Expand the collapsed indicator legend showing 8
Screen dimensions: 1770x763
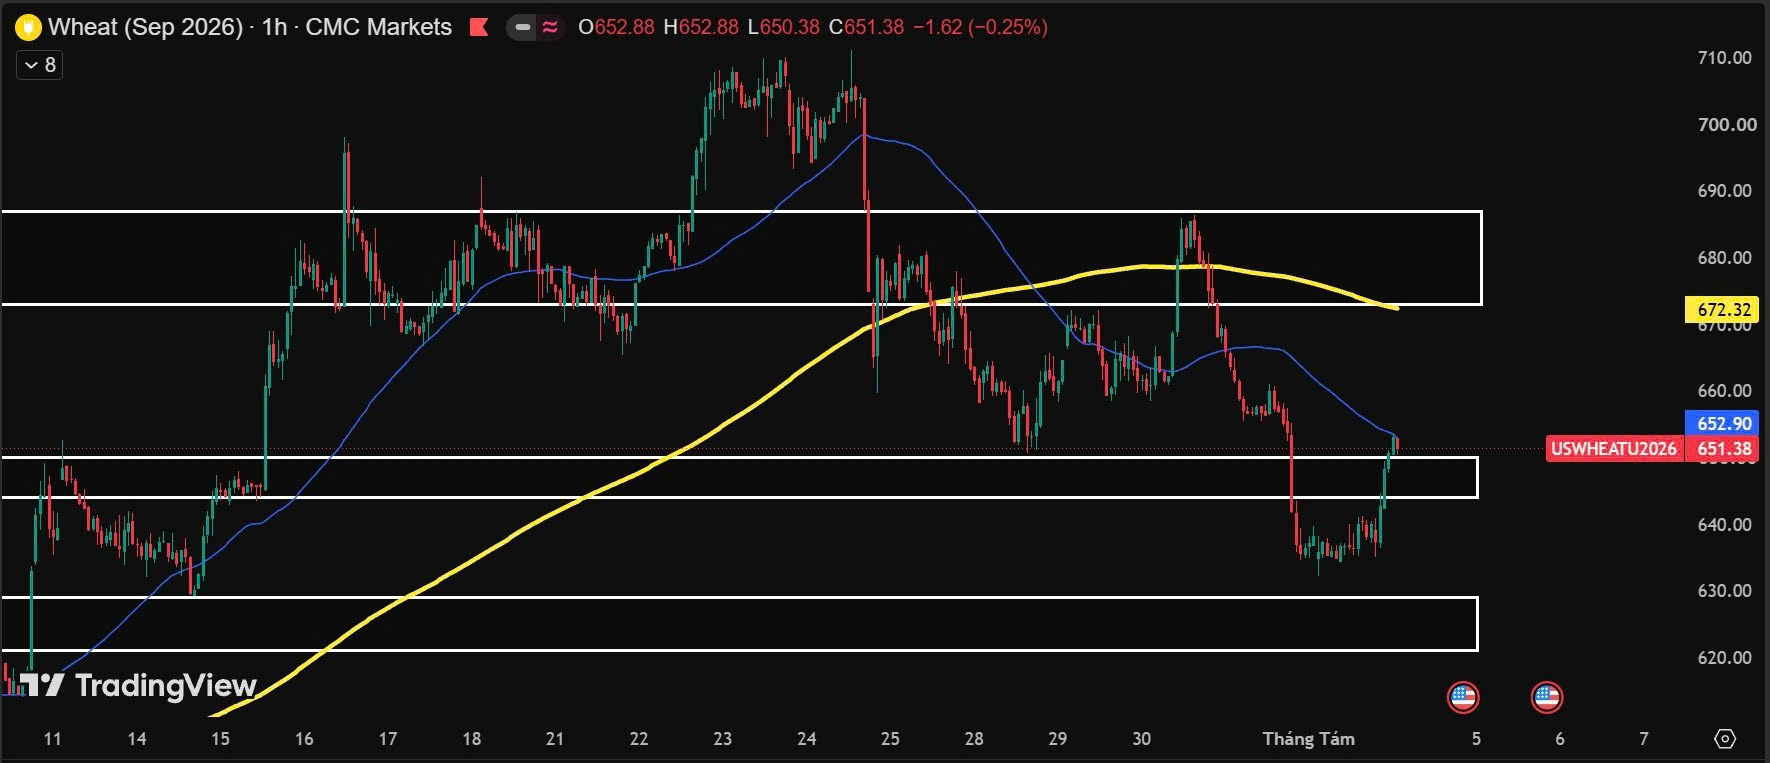tap(40, 65)
